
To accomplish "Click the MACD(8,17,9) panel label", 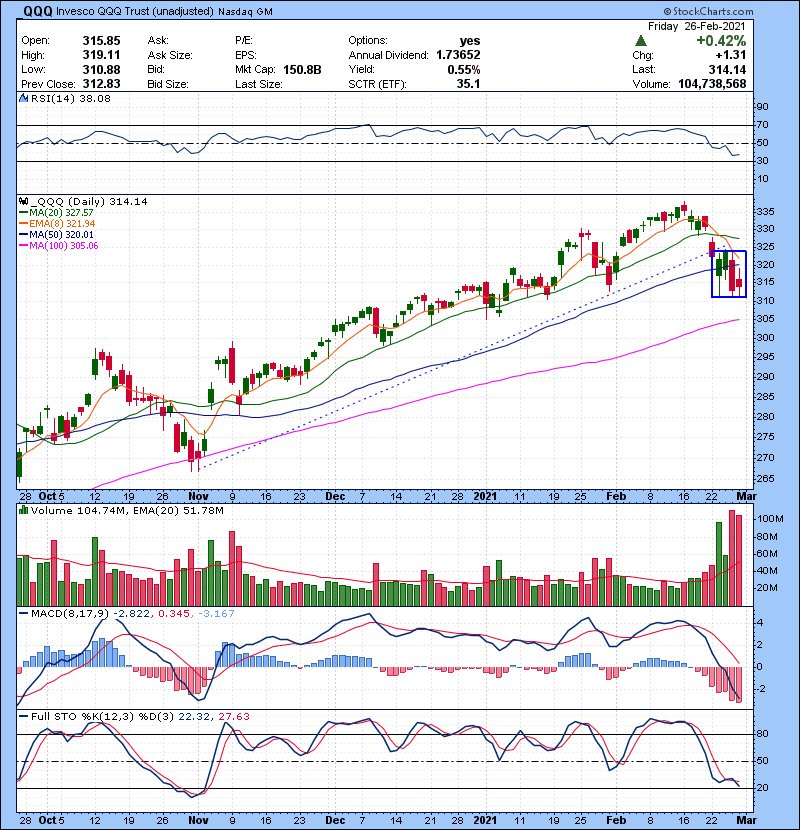I will click(x=70, y=614).
